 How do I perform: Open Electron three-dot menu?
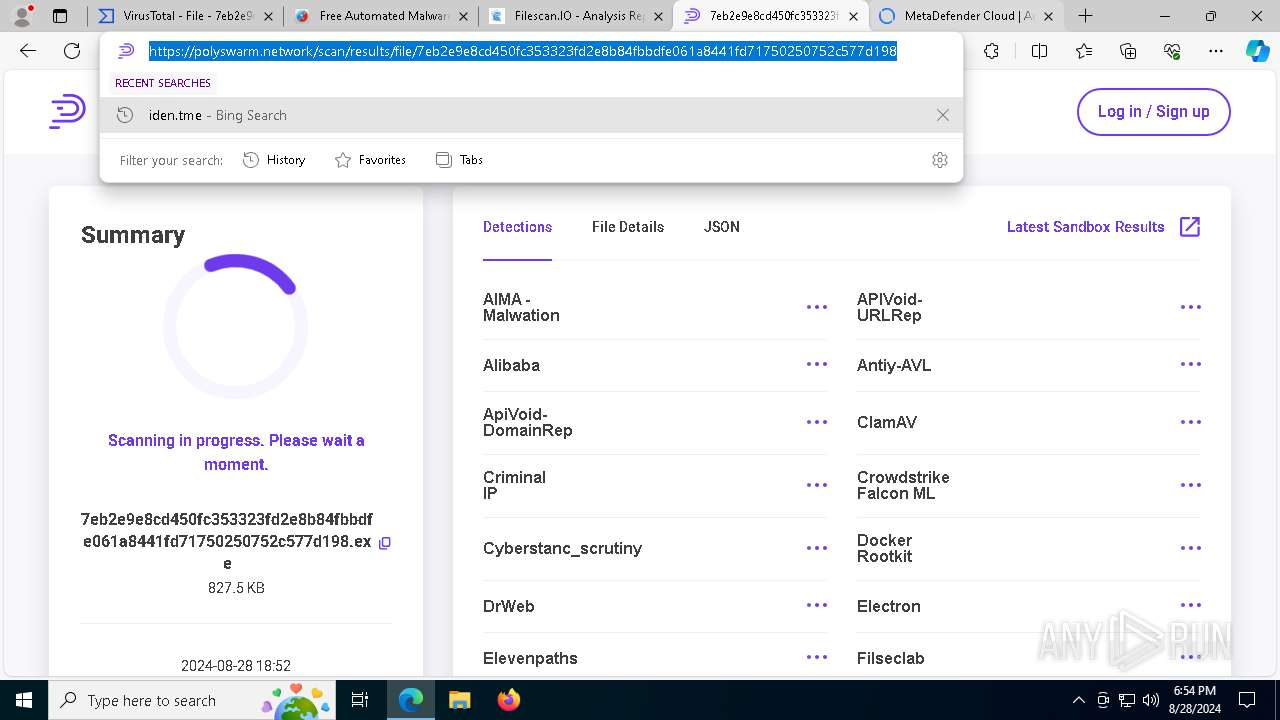click(x=1191, y=606)
